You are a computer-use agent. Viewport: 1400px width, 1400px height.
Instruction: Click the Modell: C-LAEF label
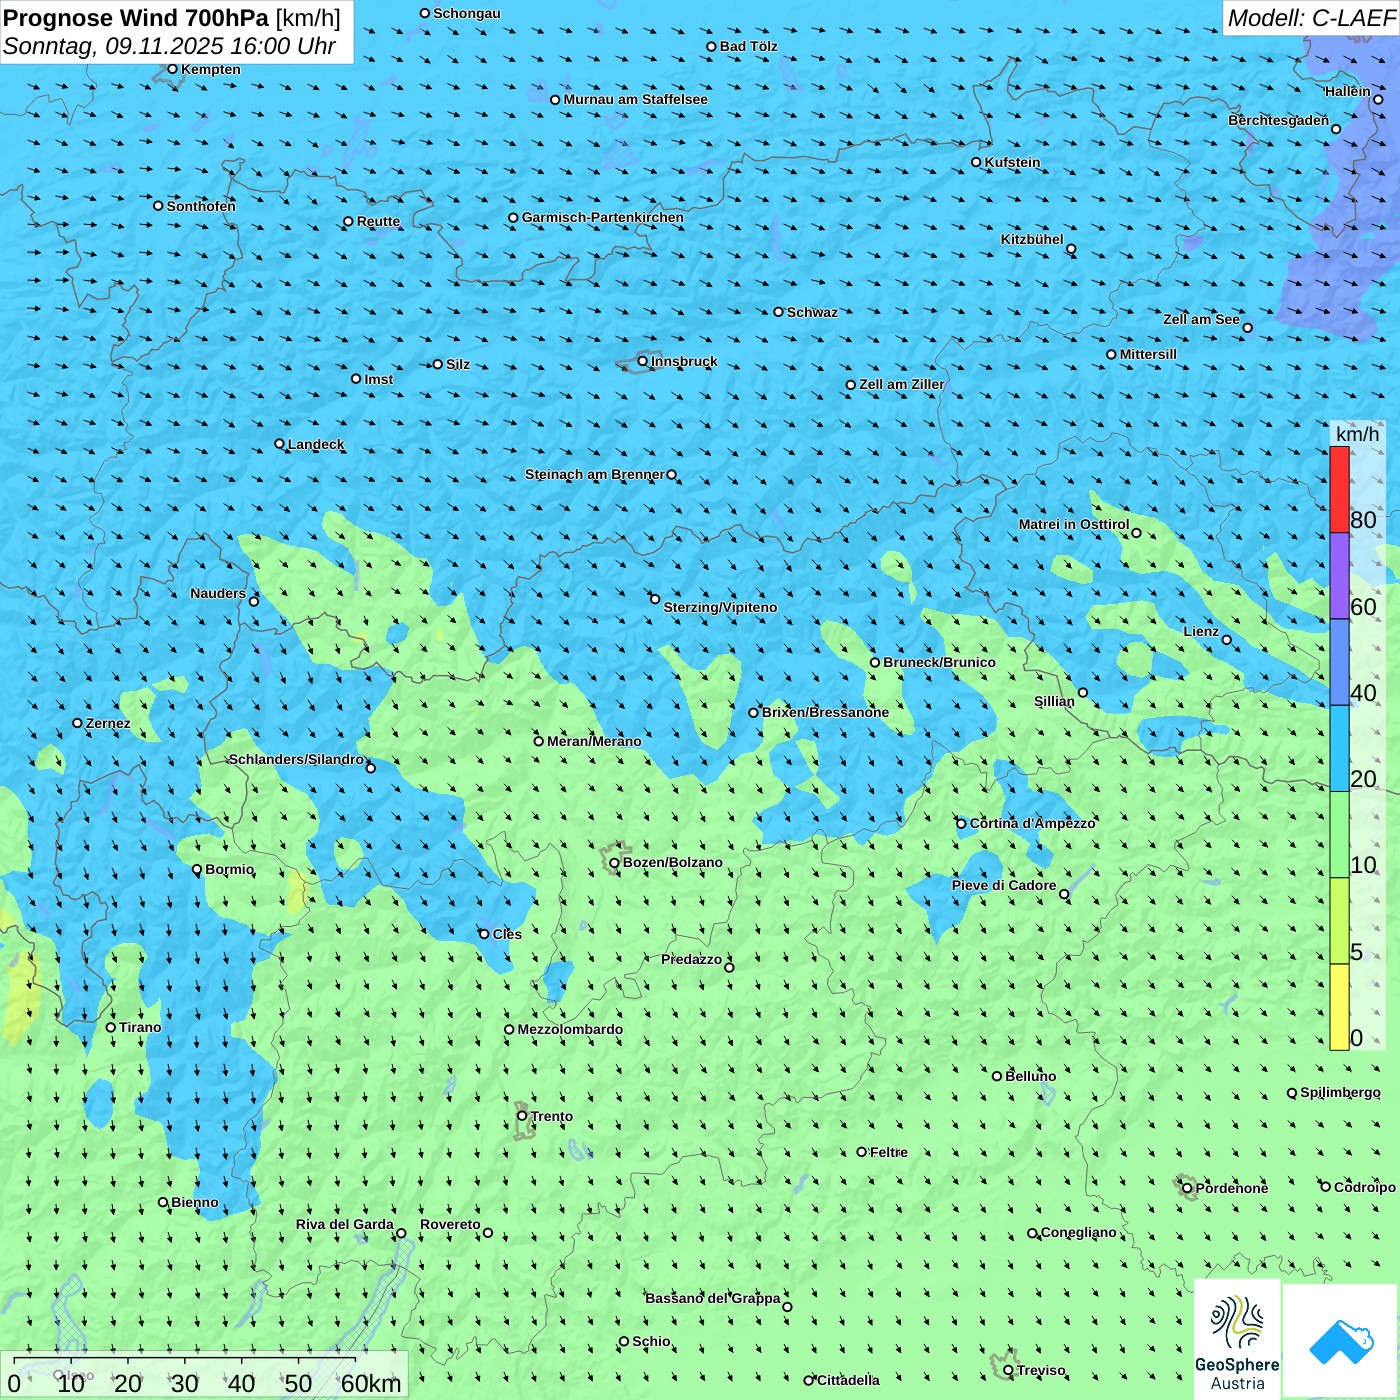click(1311, 18)
